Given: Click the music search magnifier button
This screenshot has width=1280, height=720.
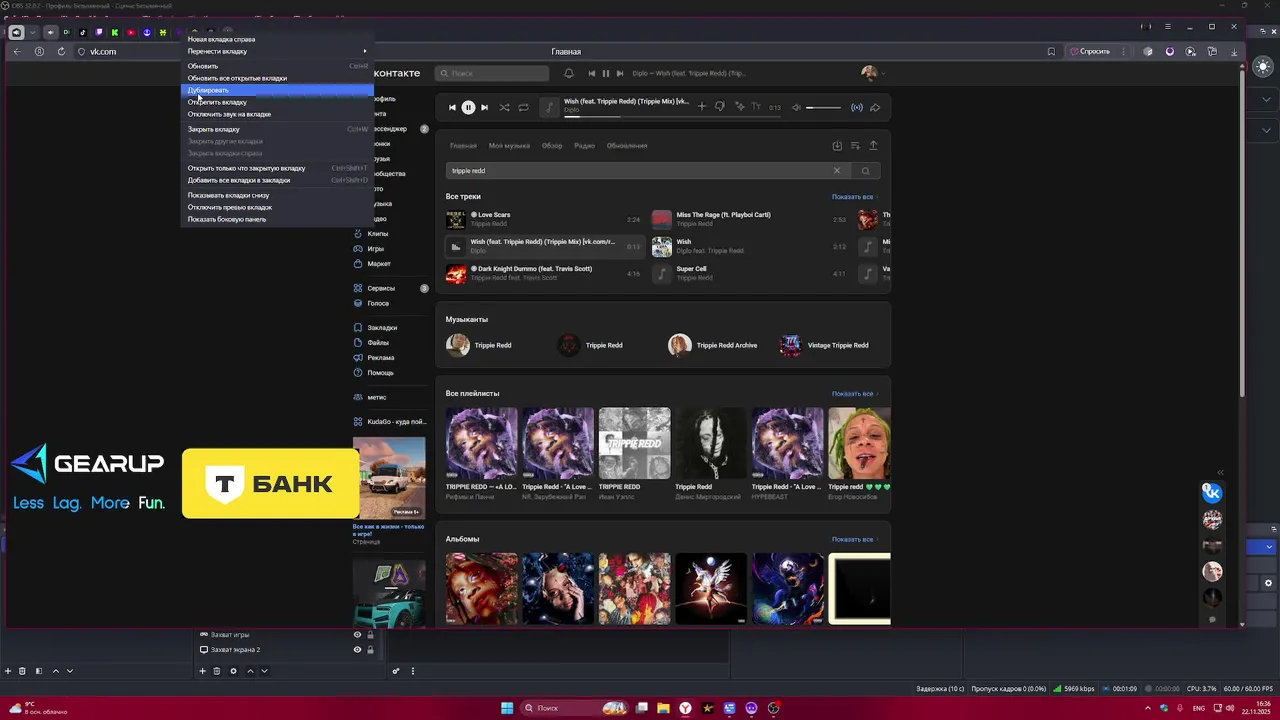Looking at the screenshot, I should click(865, 171).
